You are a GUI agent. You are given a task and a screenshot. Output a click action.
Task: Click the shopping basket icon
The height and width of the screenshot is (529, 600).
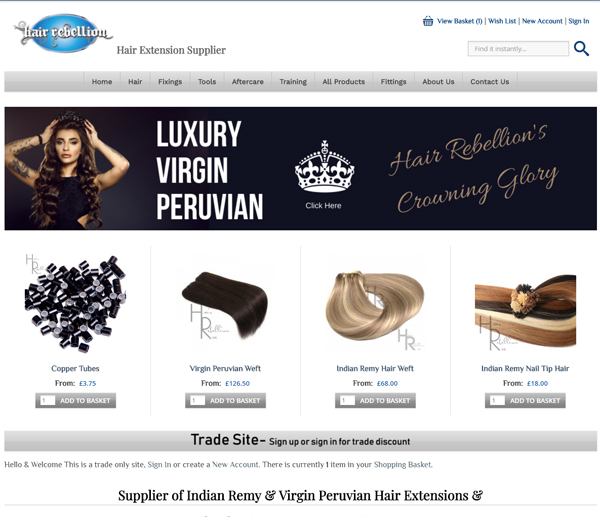pos(428,21)
